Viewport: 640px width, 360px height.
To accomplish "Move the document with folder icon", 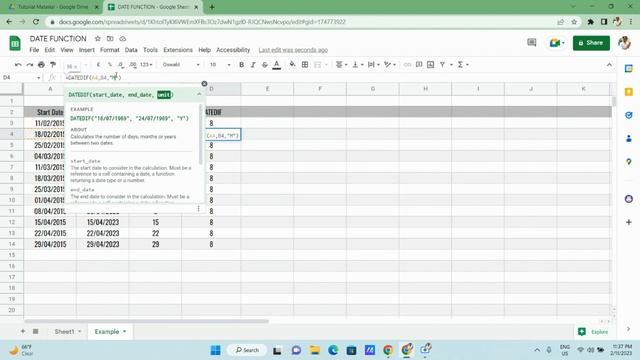I will [110, 39].
